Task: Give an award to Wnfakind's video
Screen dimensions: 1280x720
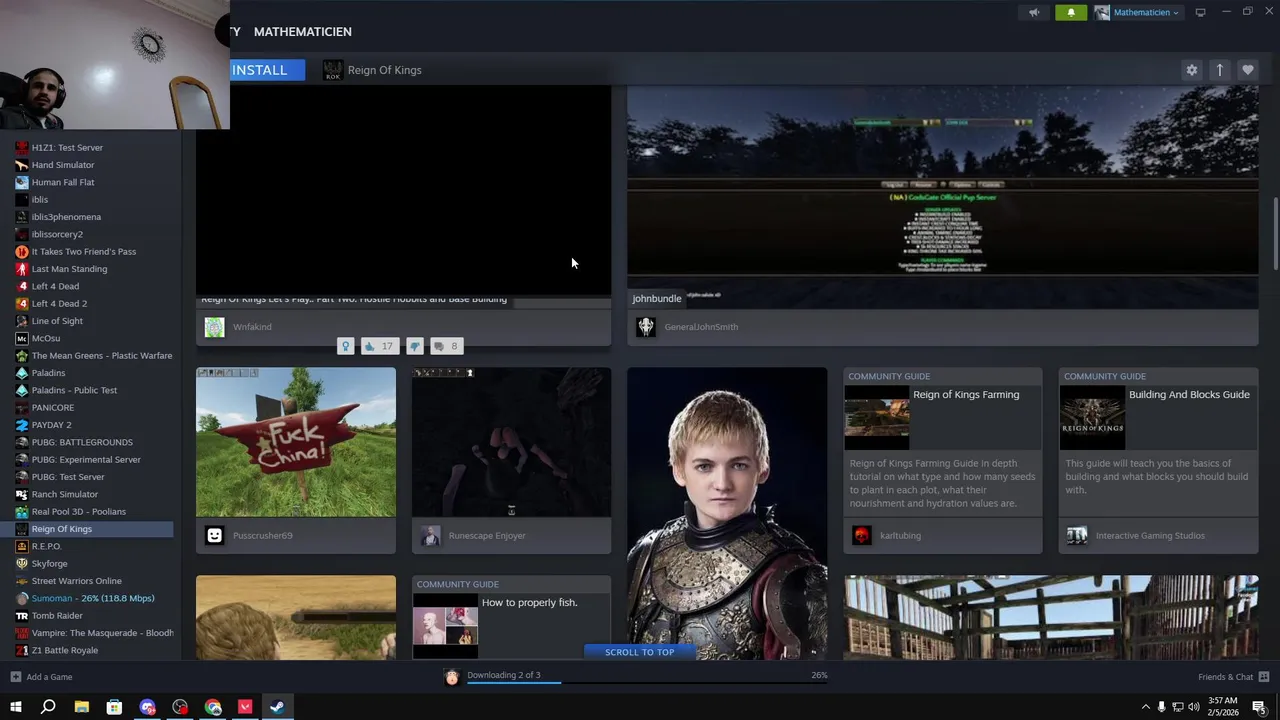Action: [346, 346]
